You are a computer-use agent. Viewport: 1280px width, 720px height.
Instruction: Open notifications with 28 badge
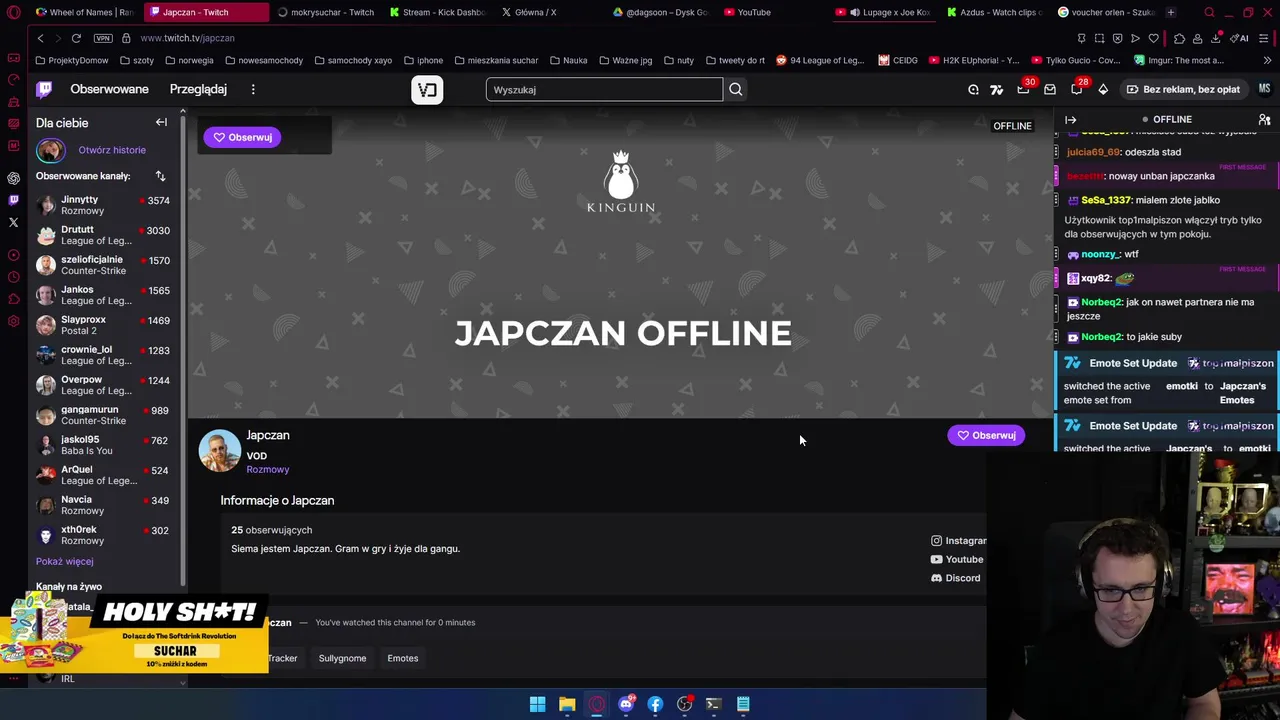[x=1077, y=89]
